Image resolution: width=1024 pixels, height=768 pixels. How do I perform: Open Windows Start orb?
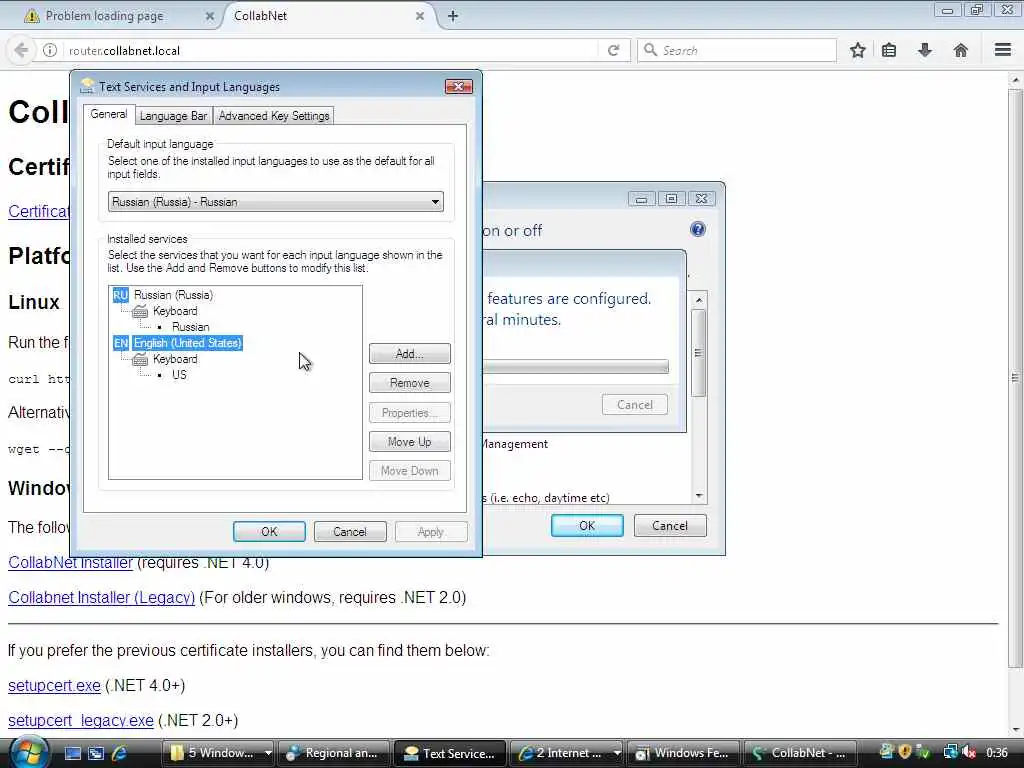[x=29, y=753]
